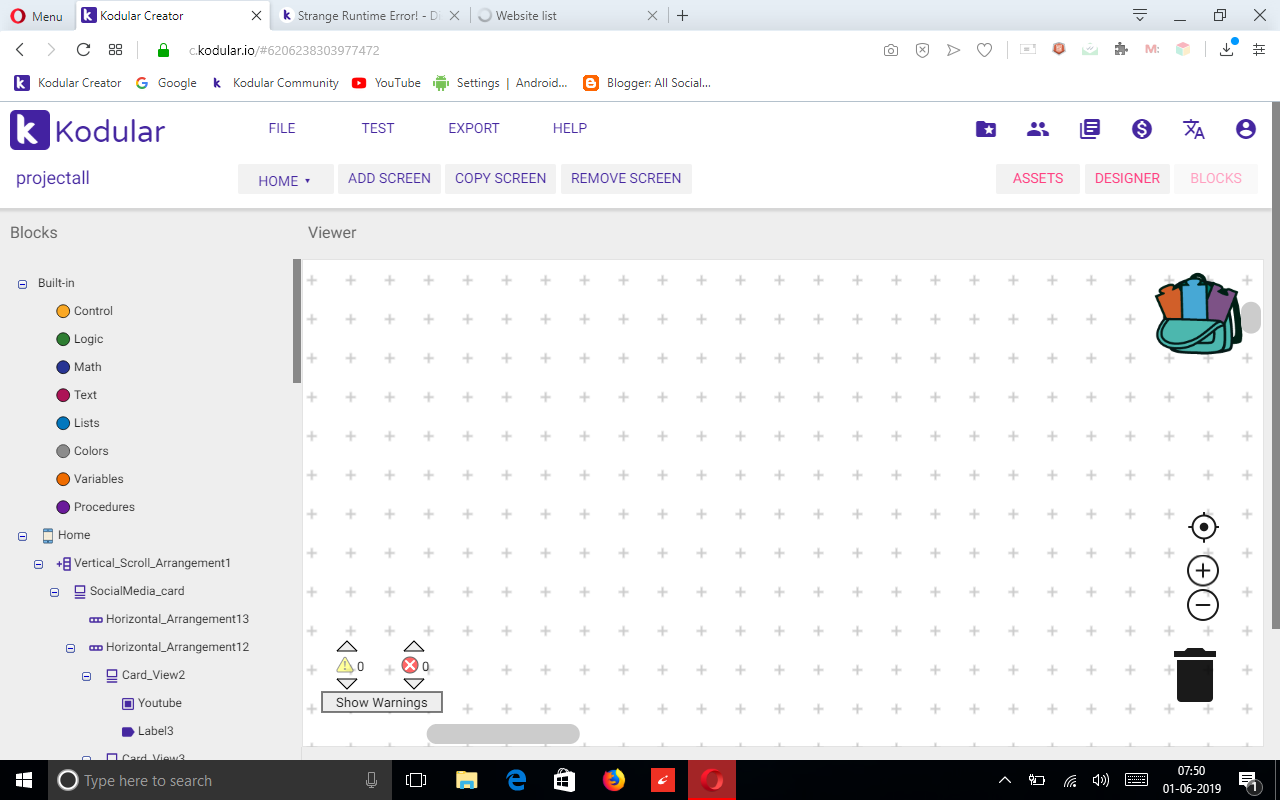
Task: Click the trash can icon
Action: (1195, 676)
